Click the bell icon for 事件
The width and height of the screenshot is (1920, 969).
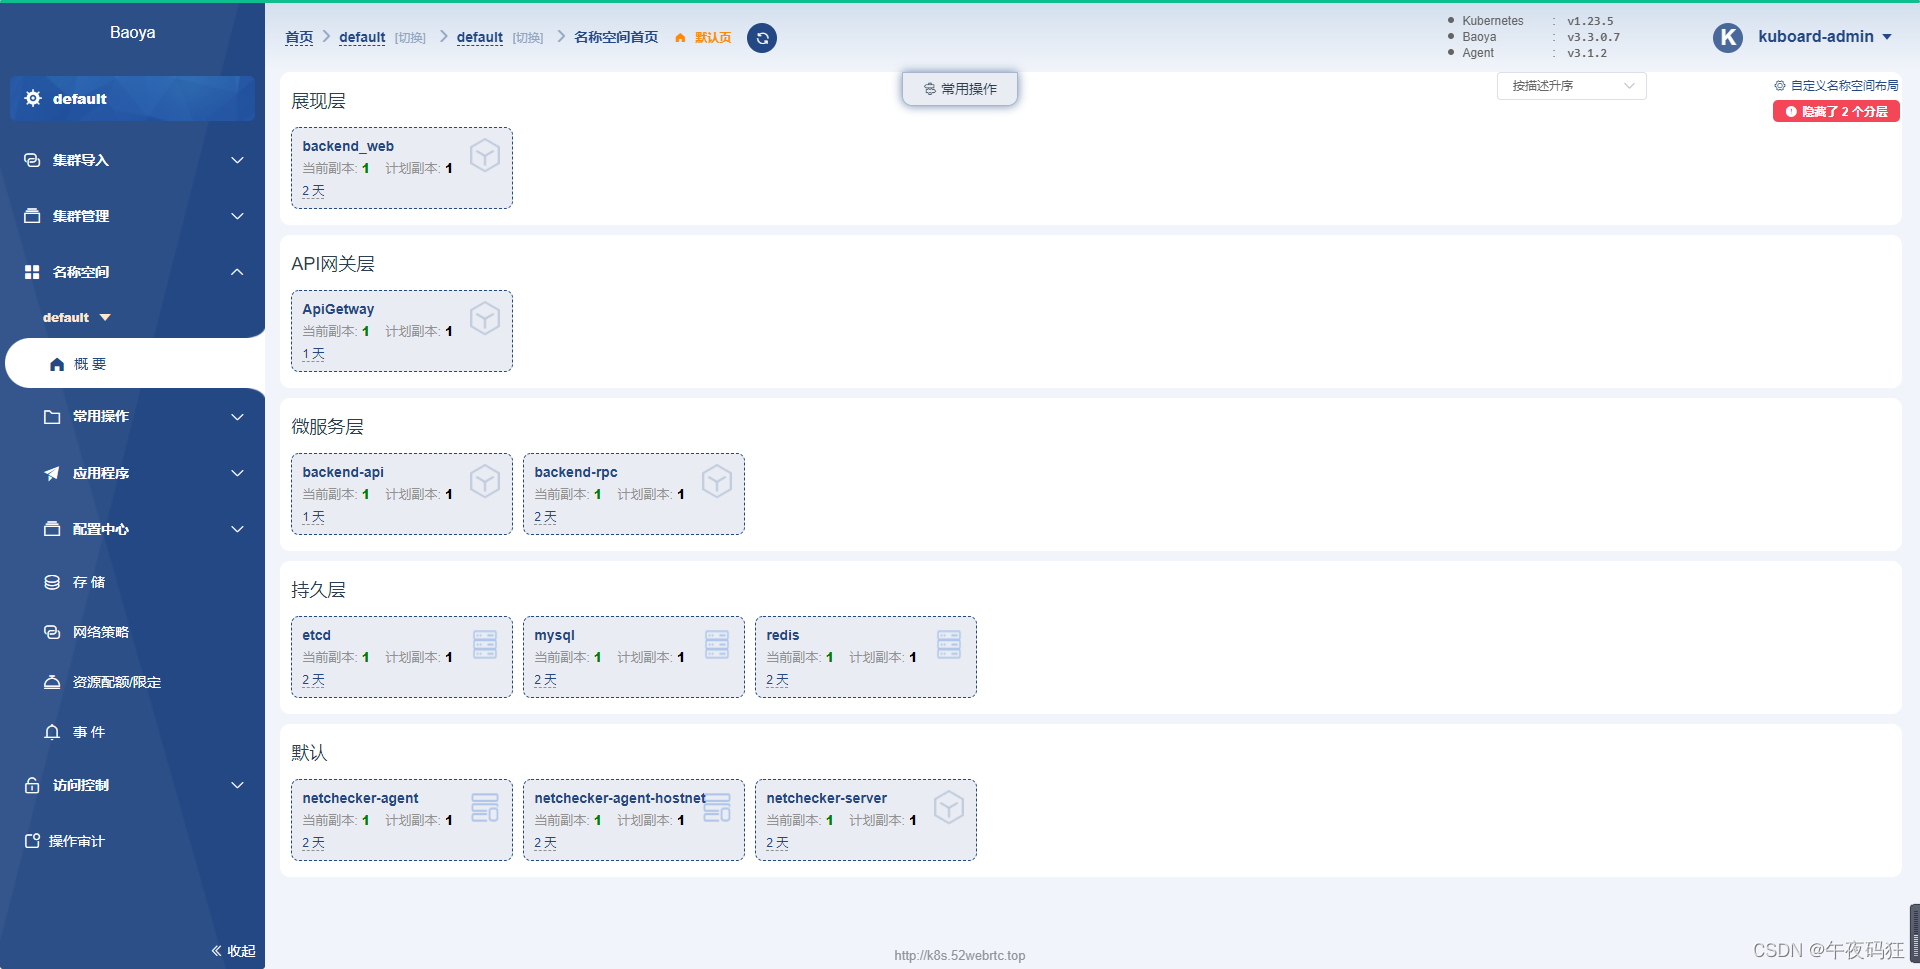coord(52,732)
